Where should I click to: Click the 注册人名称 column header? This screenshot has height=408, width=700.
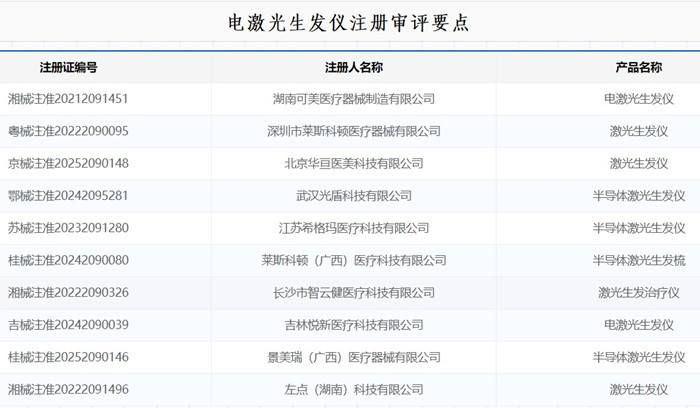(354, 67)
